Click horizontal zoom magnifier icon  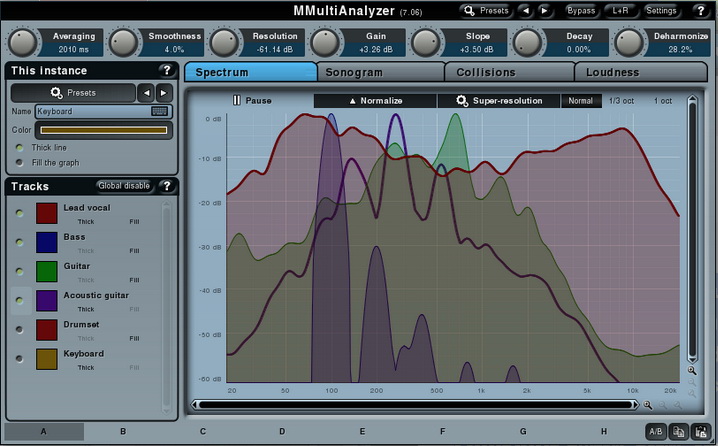(647, 405)
